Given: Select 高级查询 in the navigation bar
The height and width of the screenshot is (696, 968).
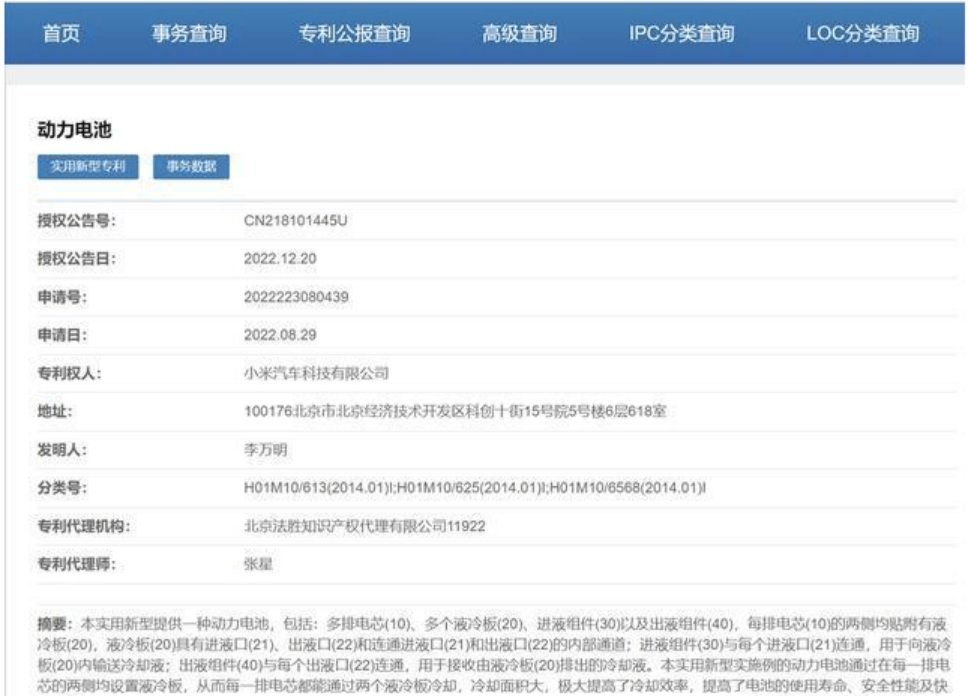Looking at the screenshot, I should pyautogui.click(x=519, y=33).
